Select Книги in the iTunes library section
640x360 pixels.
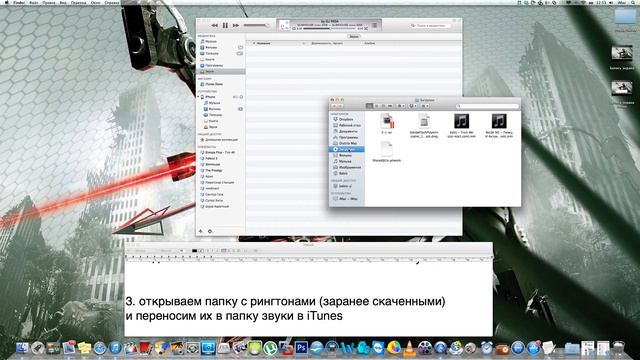pyautogui.click(x=210, y=59)
